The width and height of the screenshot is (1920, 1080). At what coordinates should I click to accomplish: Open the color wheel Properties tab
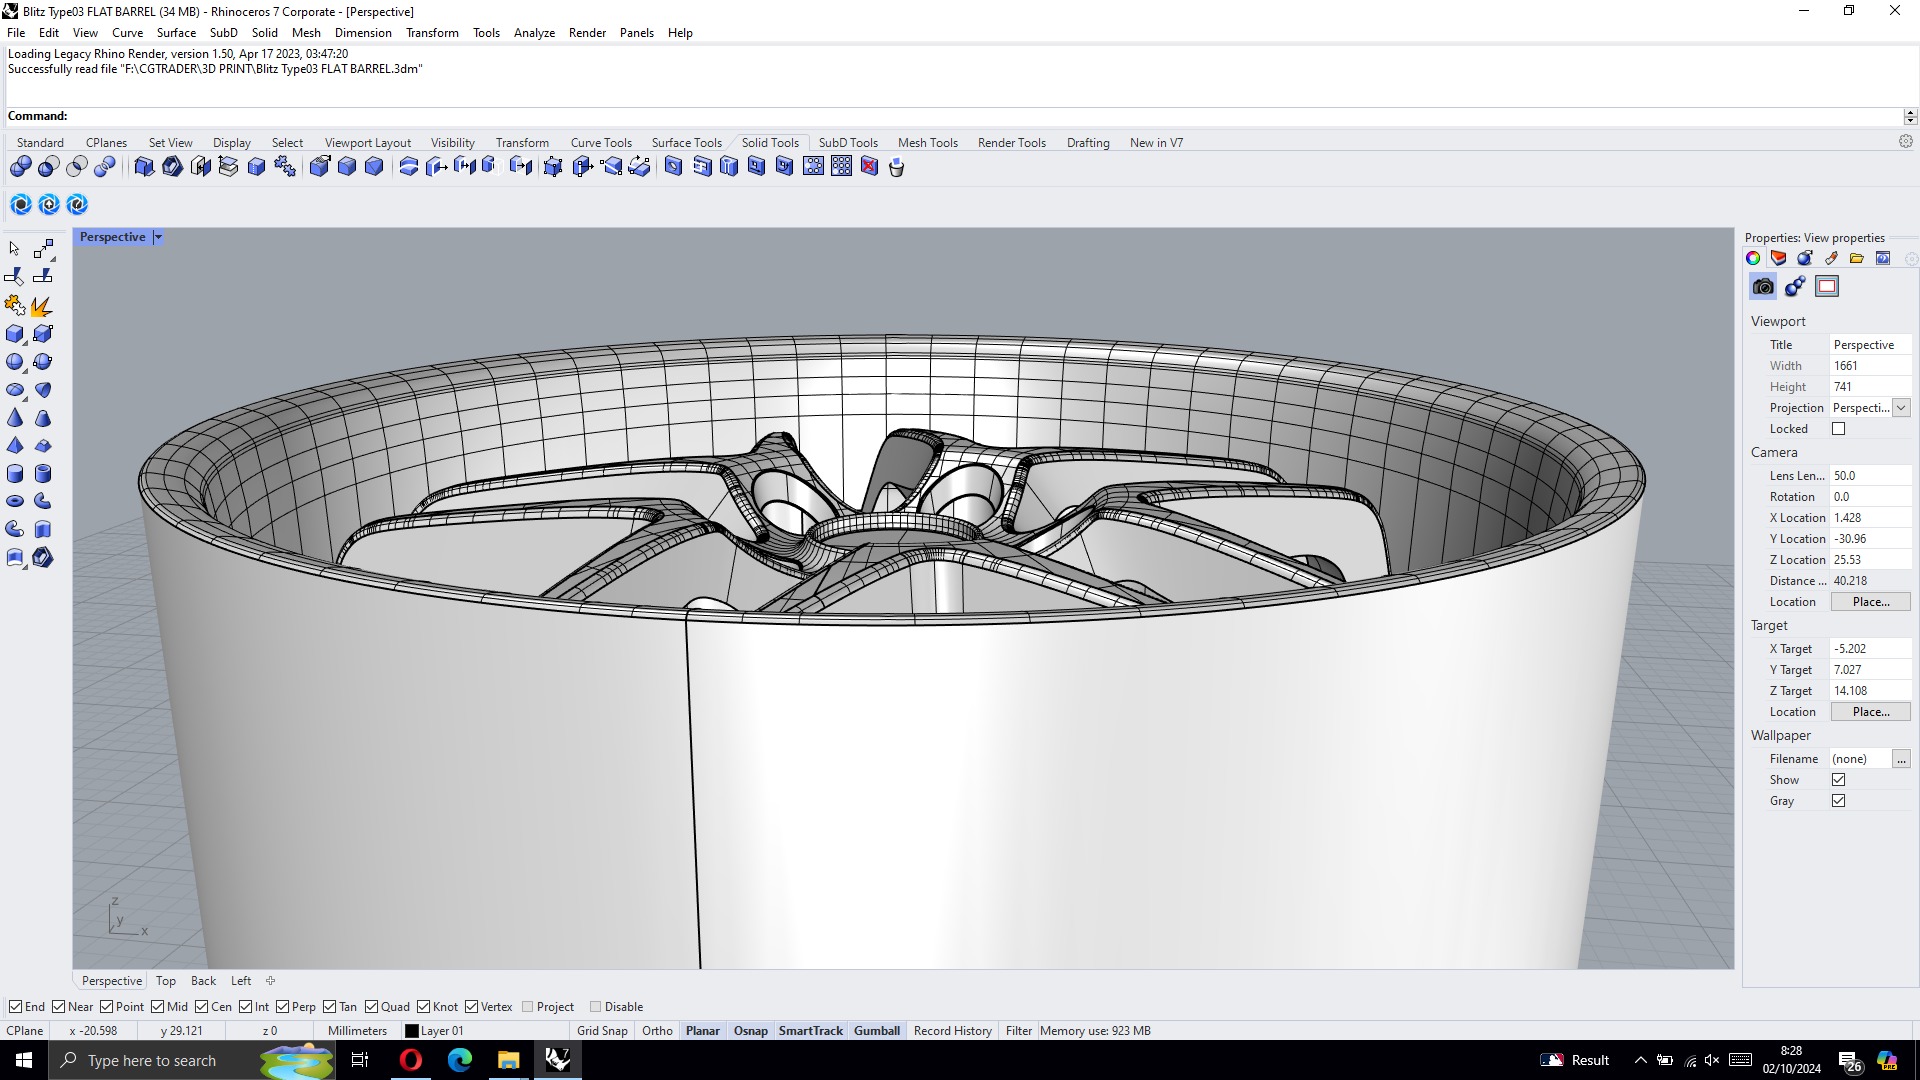coord(1753,258)
